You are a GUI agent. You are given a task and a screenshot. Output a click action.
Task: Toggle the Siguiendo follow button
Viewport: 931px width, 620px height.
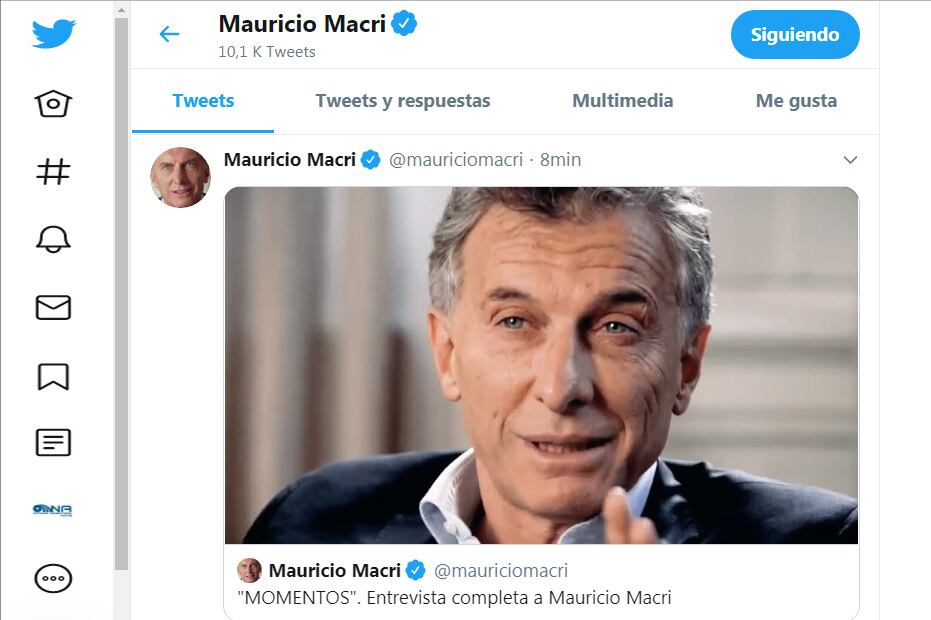tap(794, 35)
